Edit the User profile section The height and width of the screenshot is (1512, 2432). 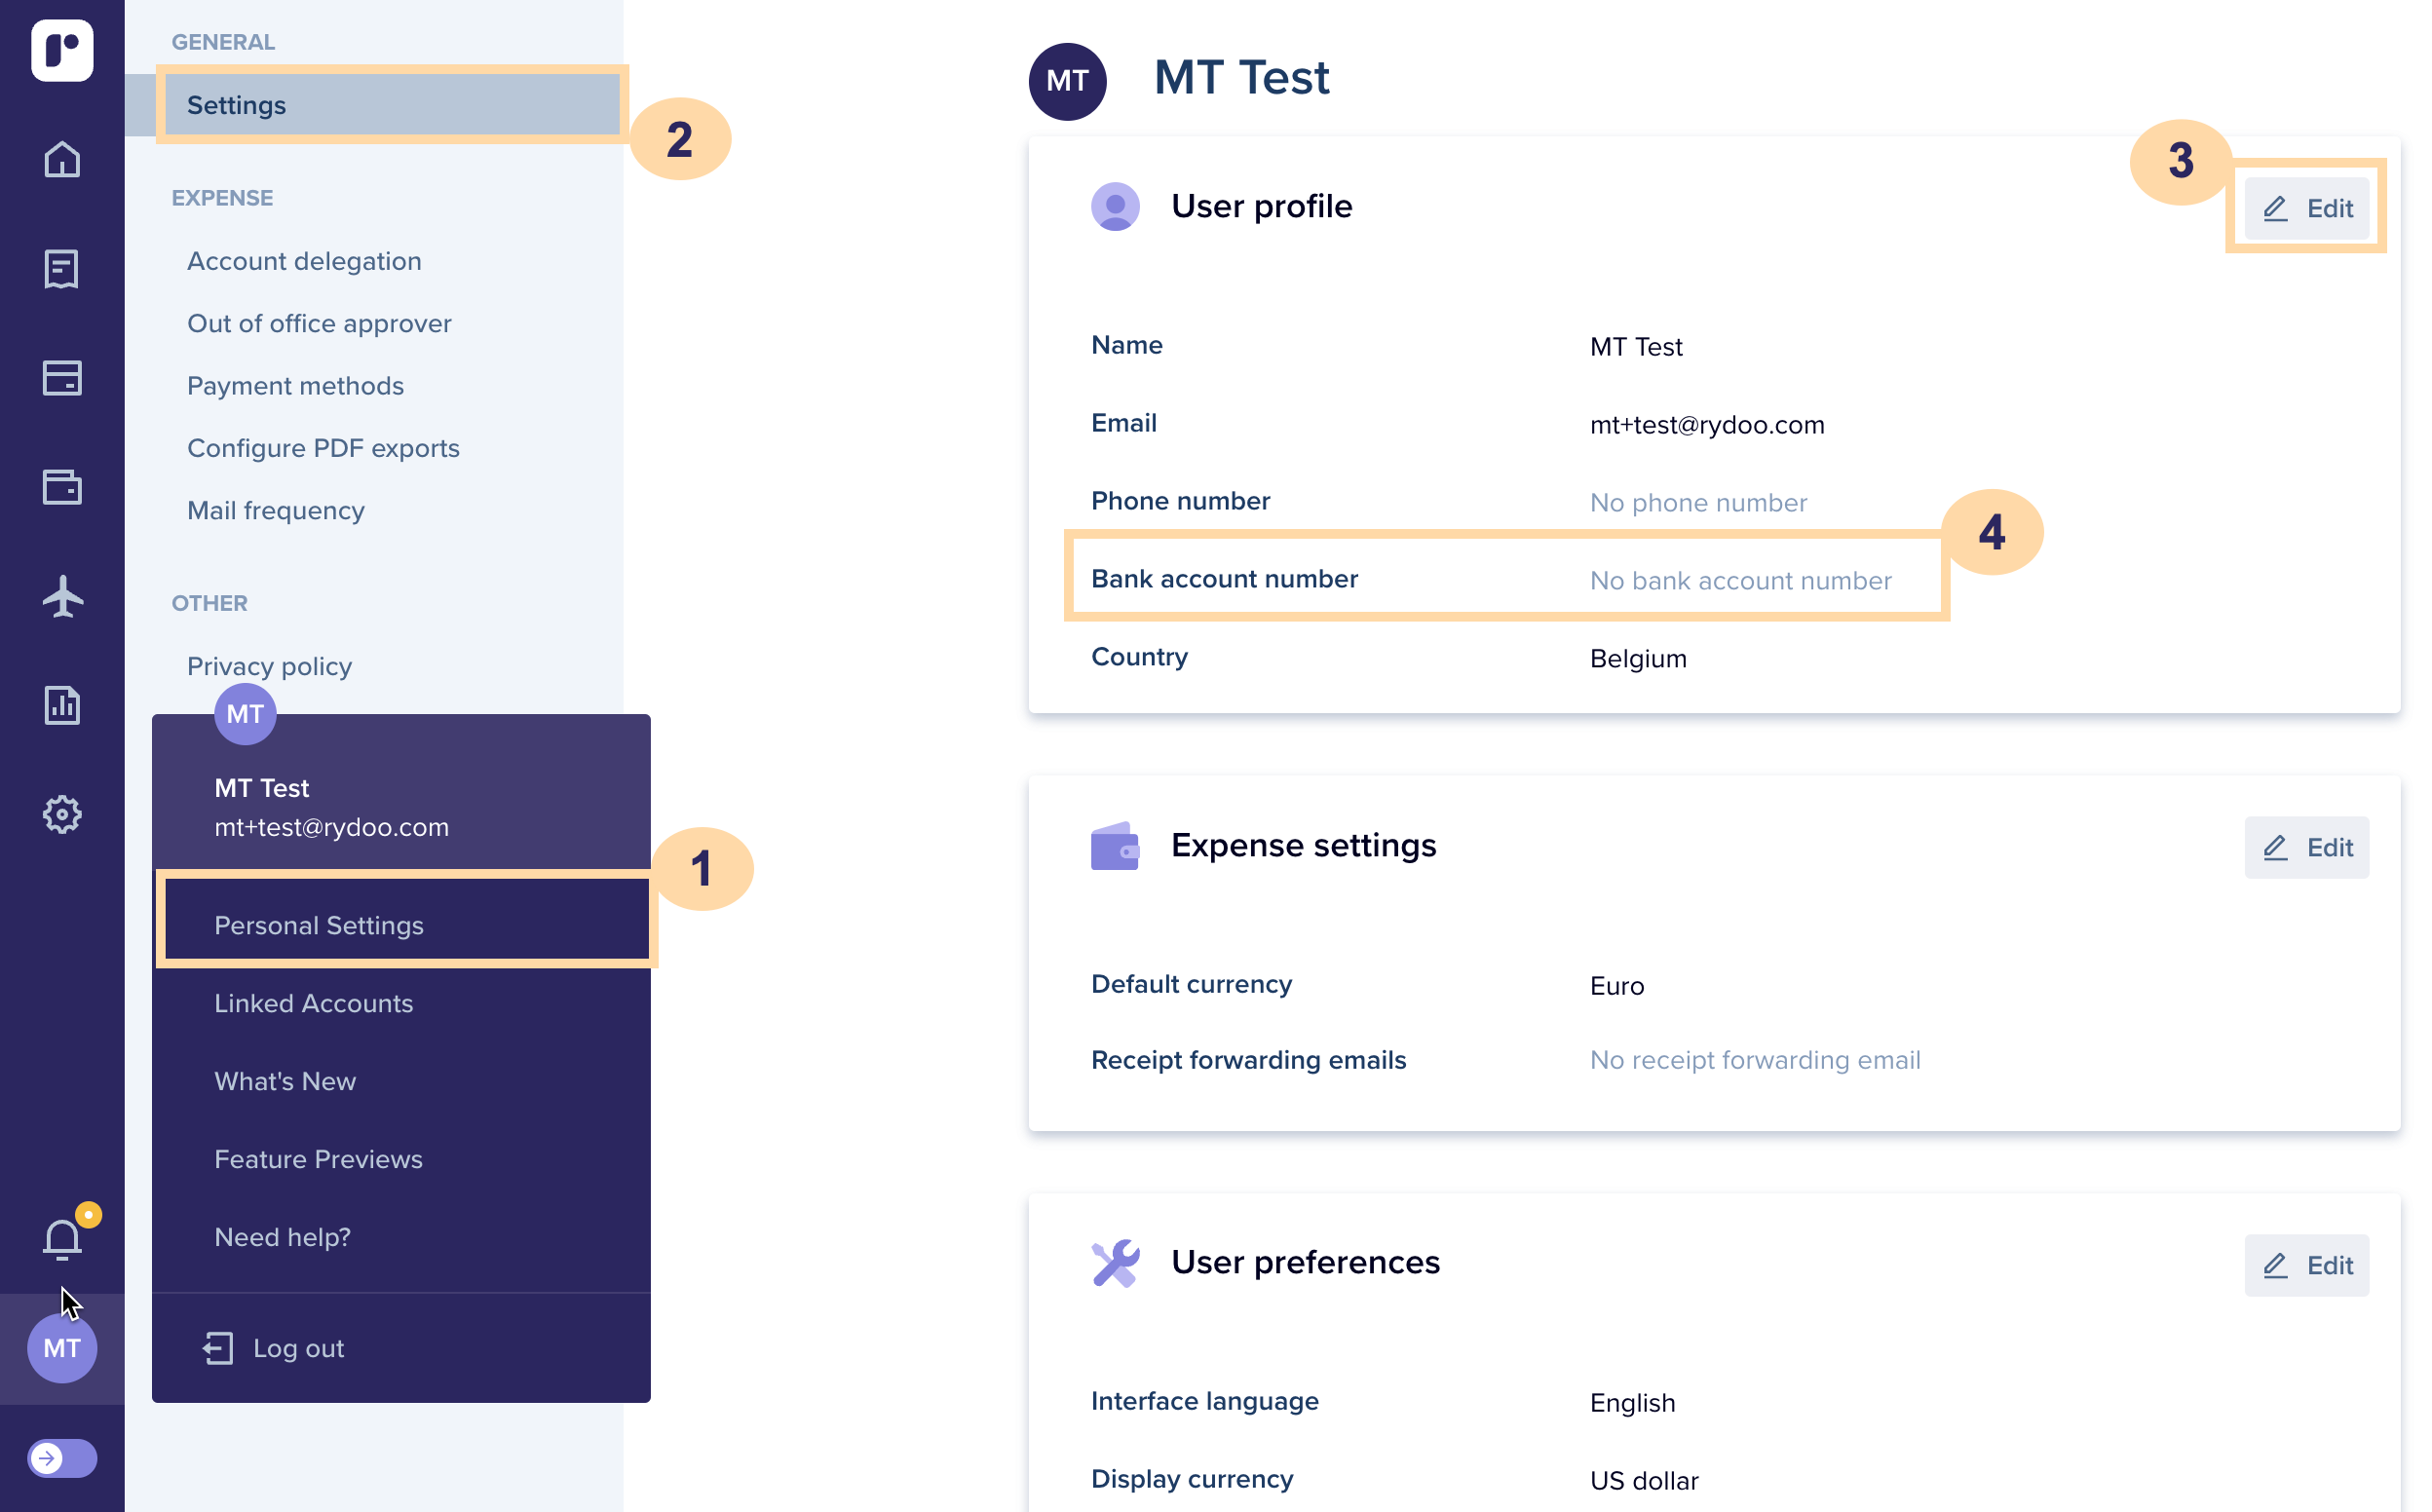tap(2306, 208)
